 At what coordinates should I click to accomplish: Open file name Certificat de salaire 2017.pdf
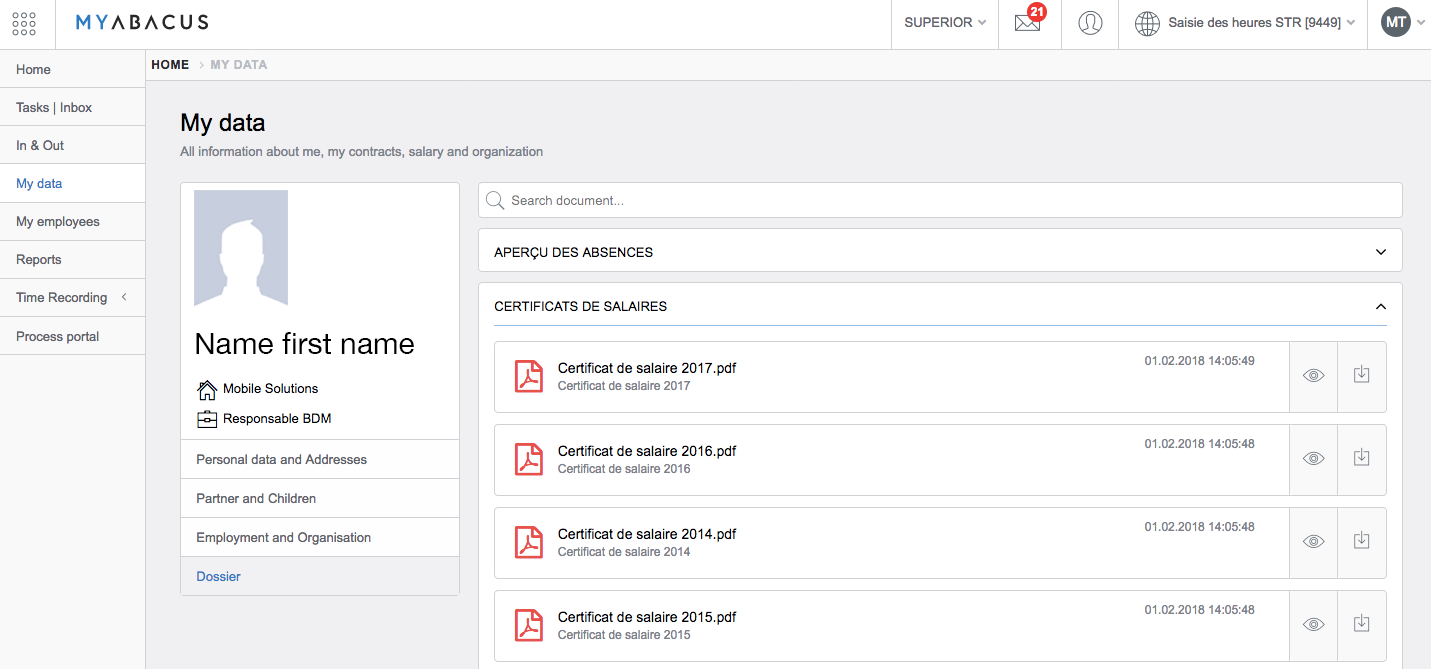coord(647,368)
